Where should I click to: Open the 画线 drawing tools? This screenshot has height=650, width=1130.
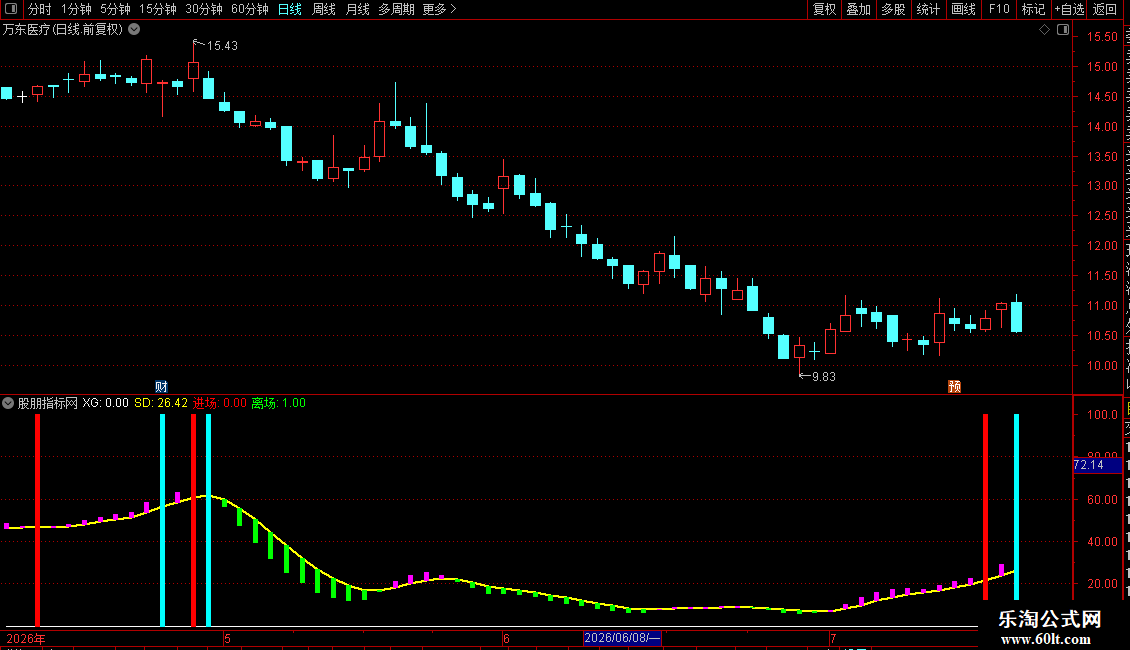963,9
